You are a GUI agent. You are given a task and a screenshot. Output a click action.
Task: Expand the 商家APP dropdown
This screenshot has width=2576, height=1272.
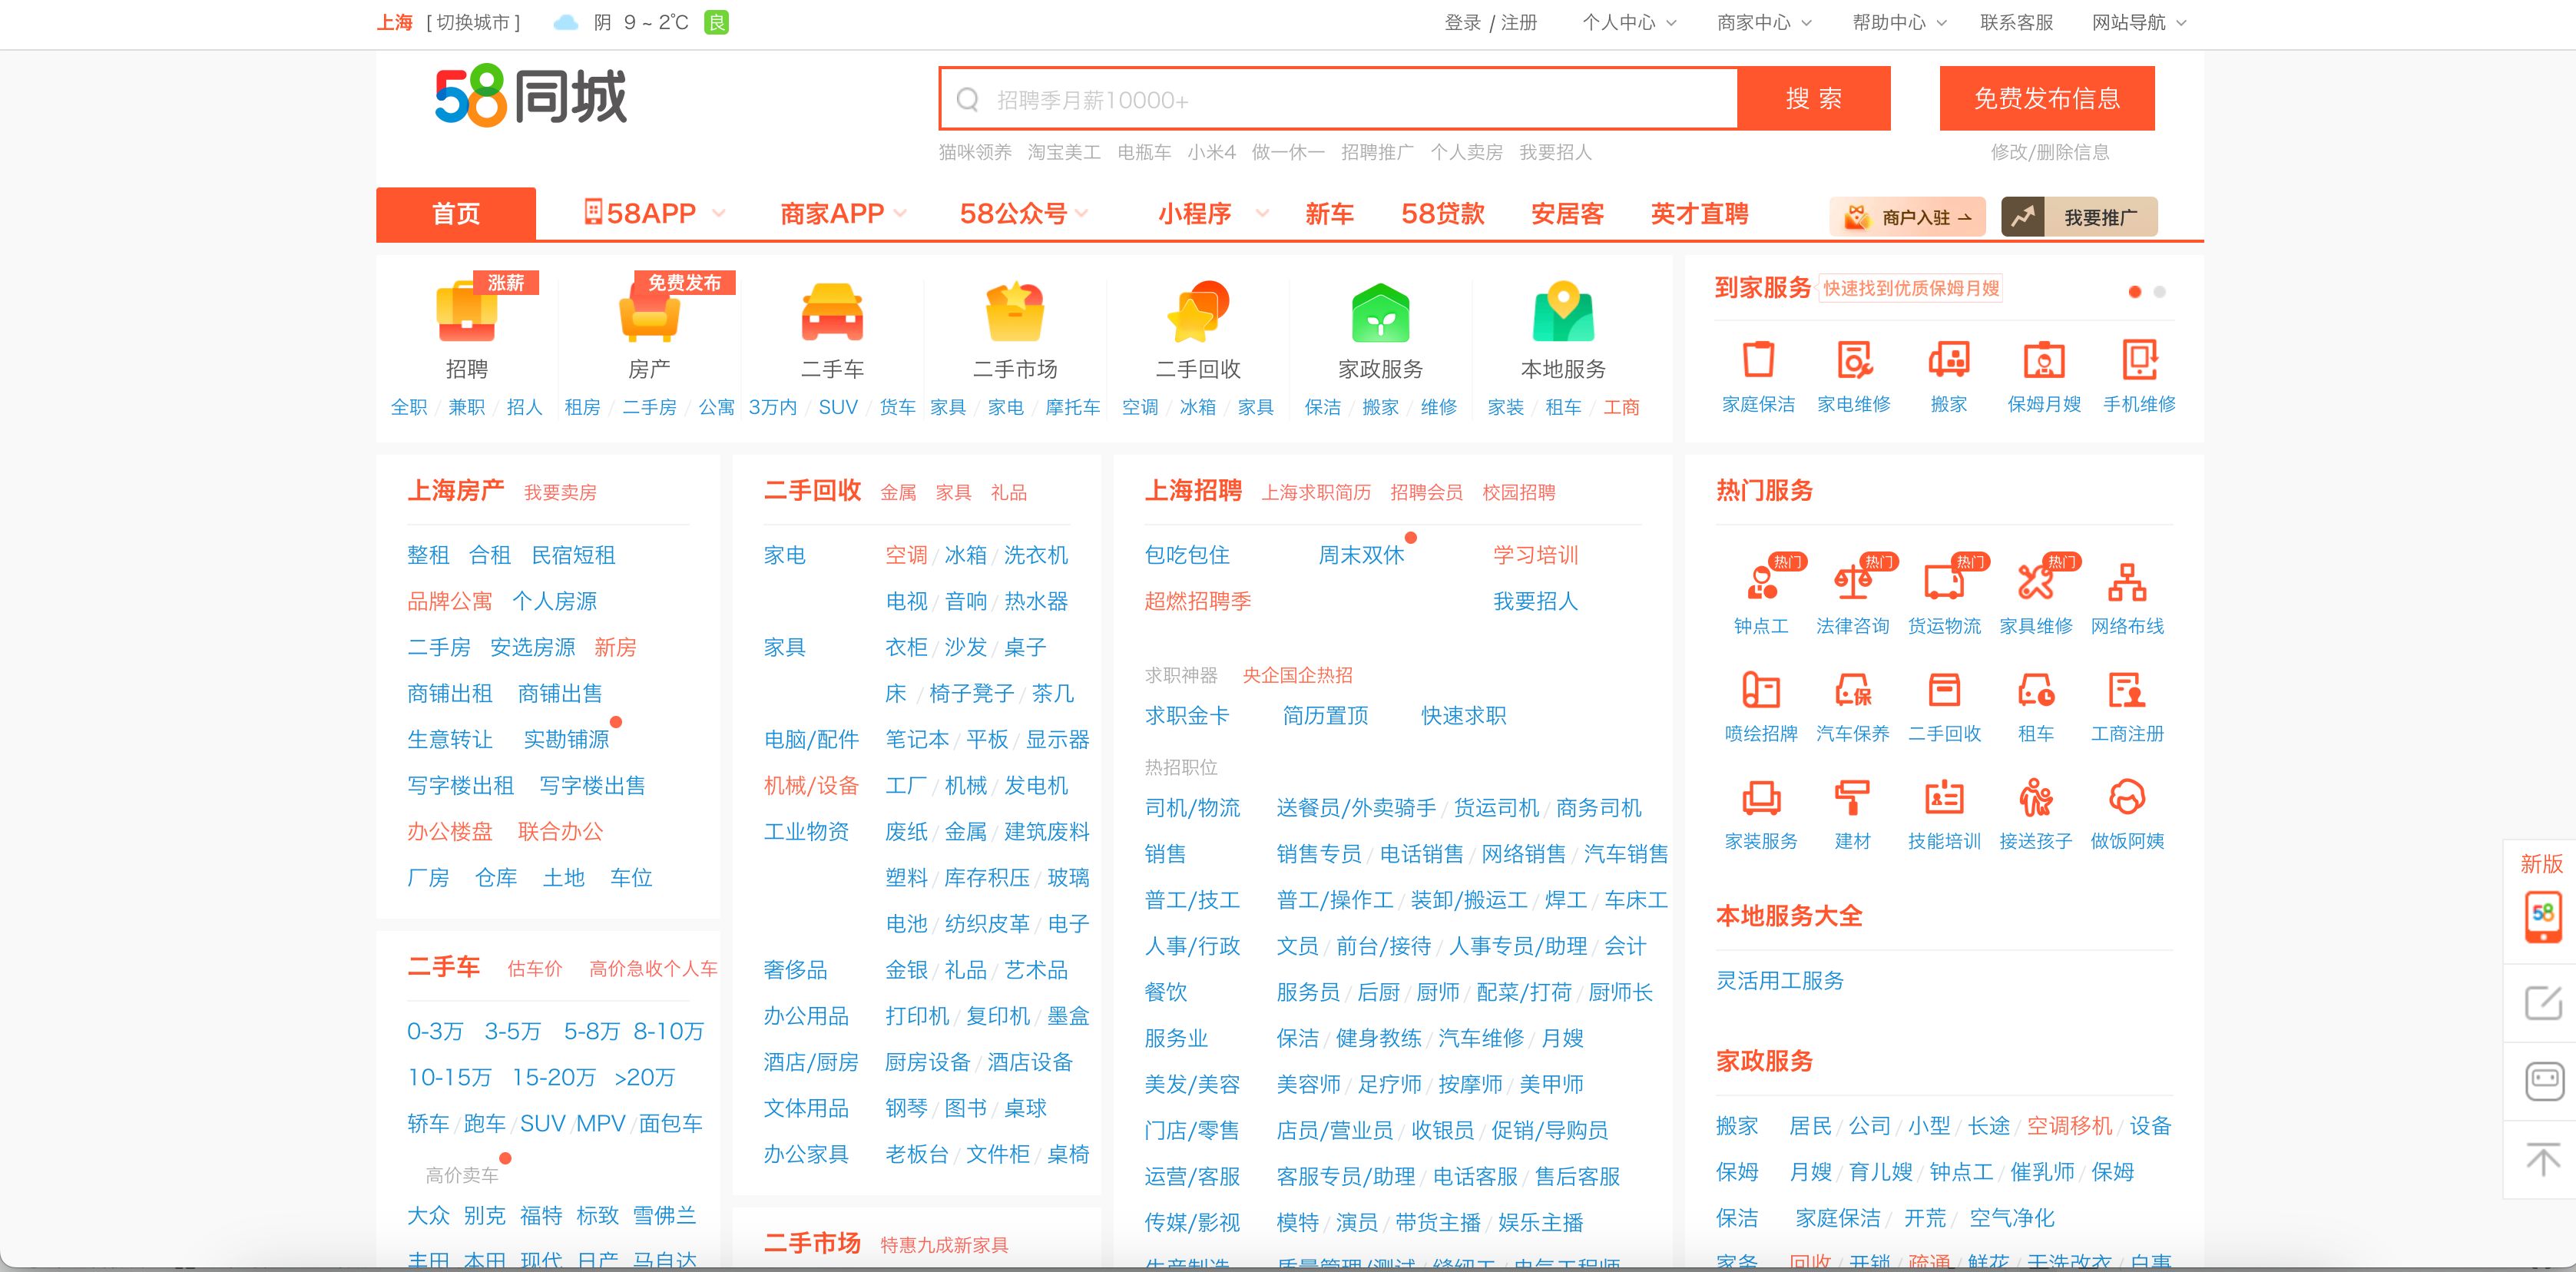click(x=843, y=213)
